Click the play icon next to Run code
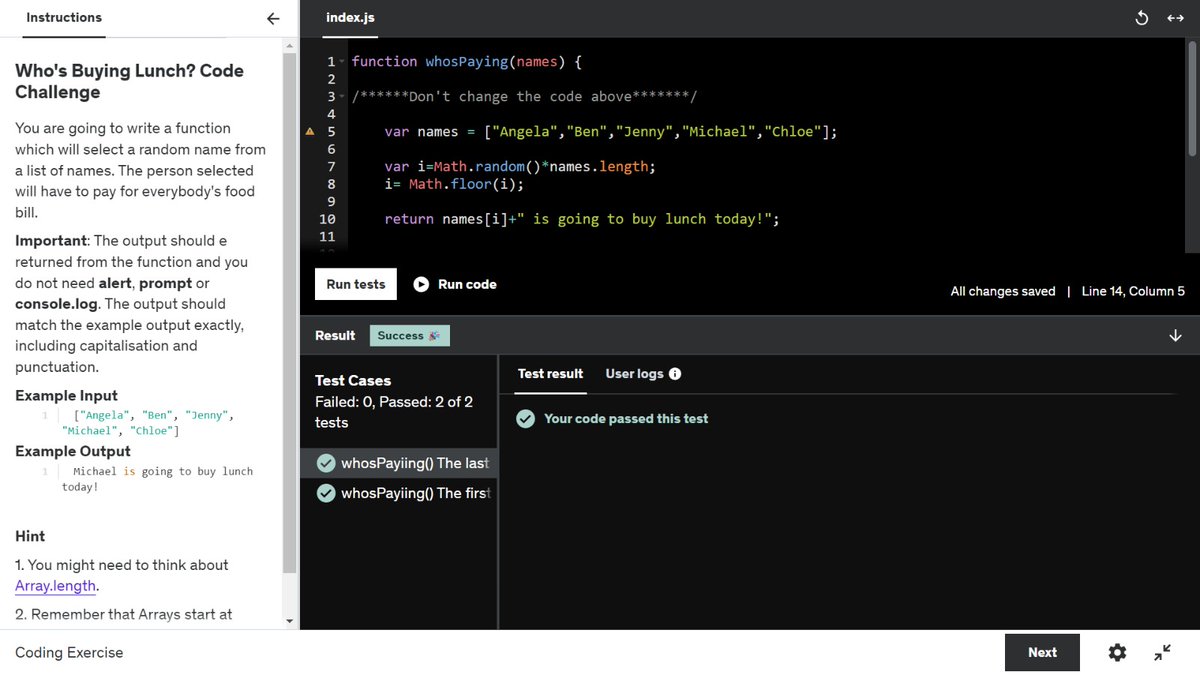The height and width of the screenshot is (675, 1200). click(x=420, y=284)
